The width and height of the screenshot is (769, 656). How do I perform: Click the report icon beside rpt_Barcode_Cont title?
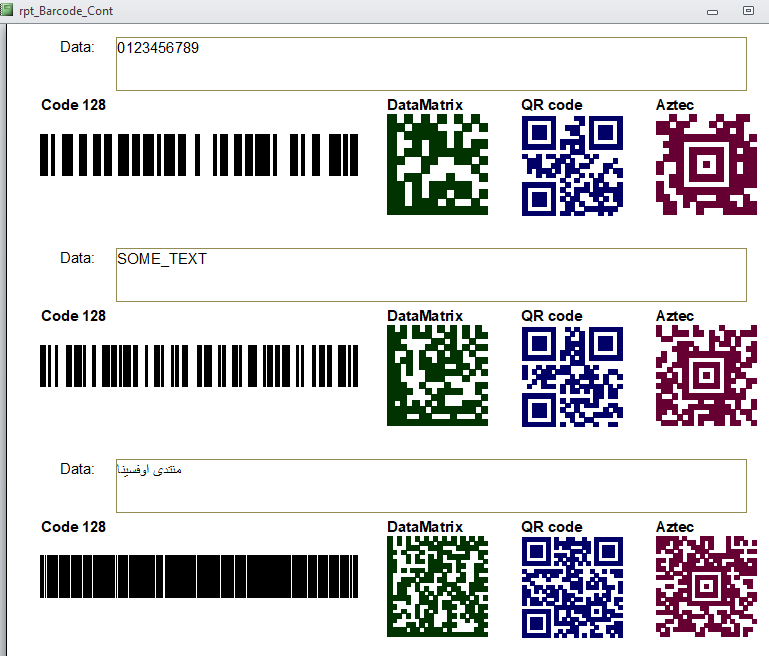(6, 10)
